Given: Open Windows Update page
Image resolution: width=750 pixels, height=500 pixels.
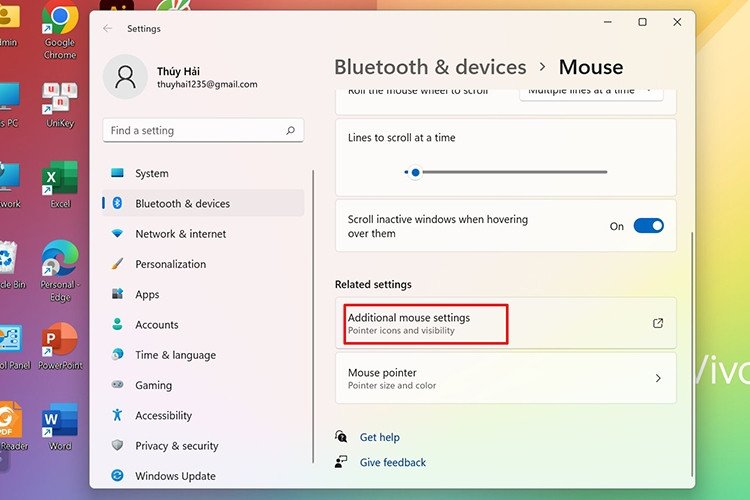Looking at the screenshot, I should 203,476.
